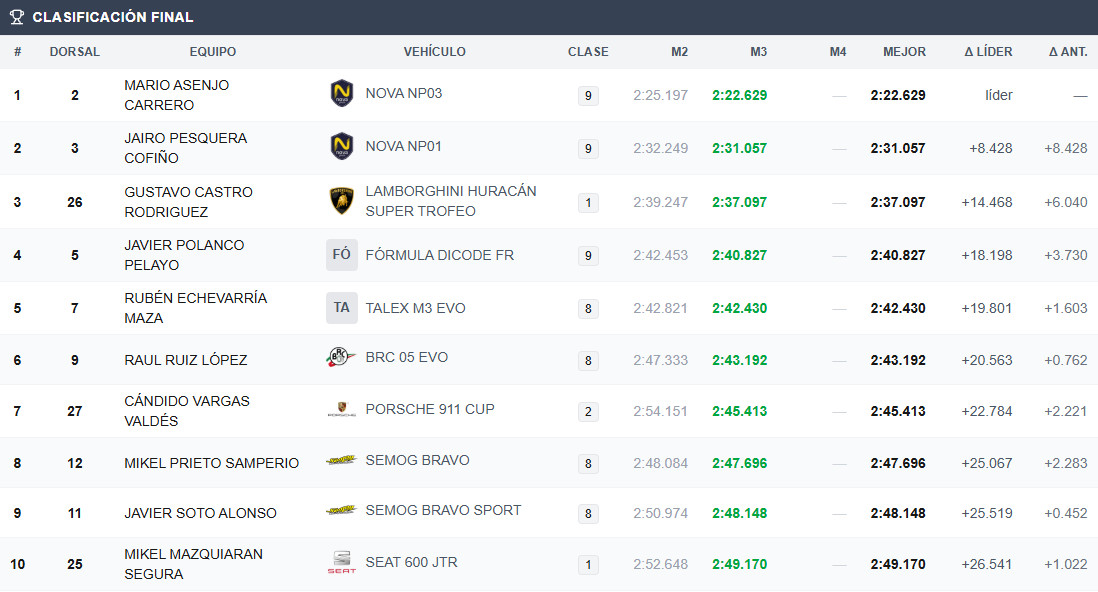
Task: Click class badge 8 in Raul Ruiz row
Action: (588, 361)
